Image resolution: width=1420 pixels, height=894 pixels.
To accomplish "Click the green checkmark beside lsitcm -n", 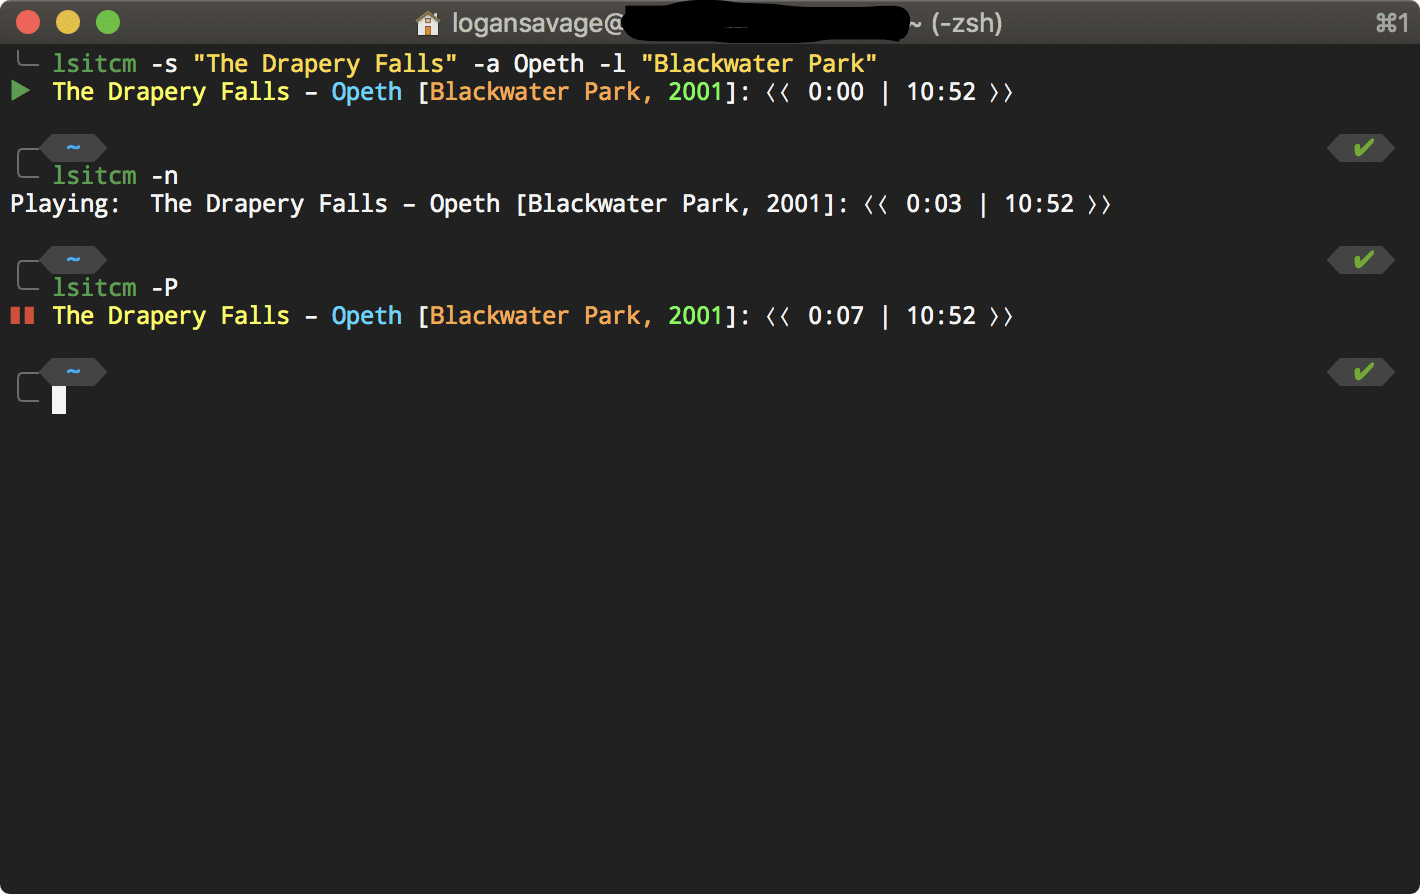I will pyautogui.click(x=1362, y=148).
